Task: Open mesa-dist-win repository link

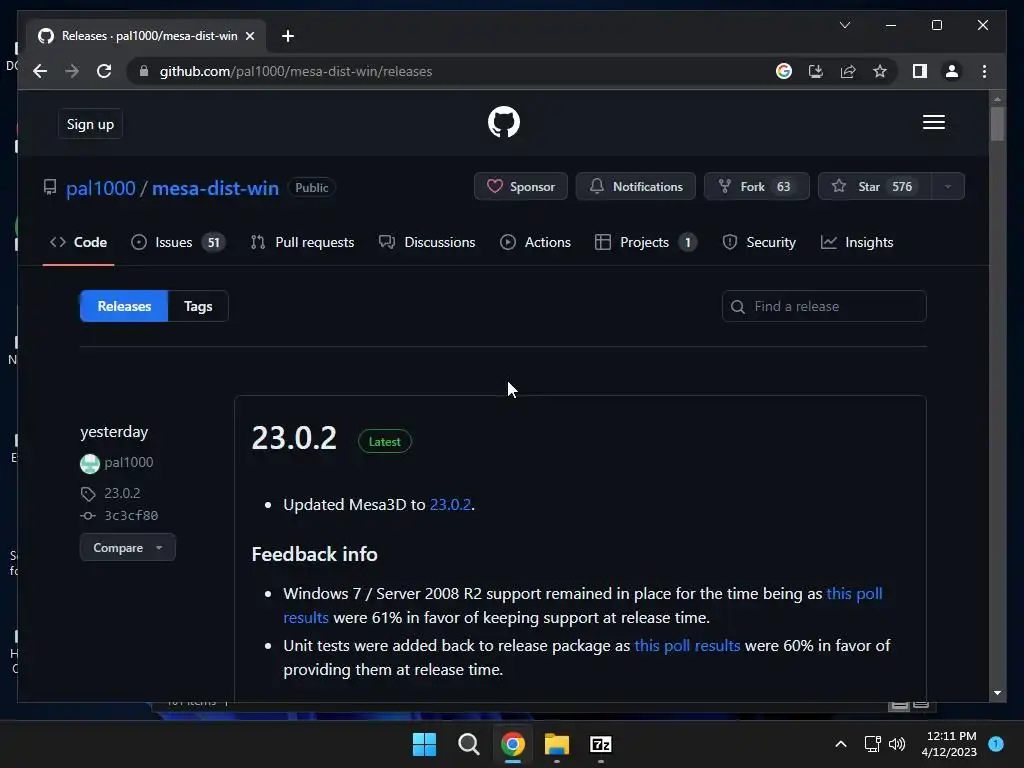Action: [x=215, y=188]
